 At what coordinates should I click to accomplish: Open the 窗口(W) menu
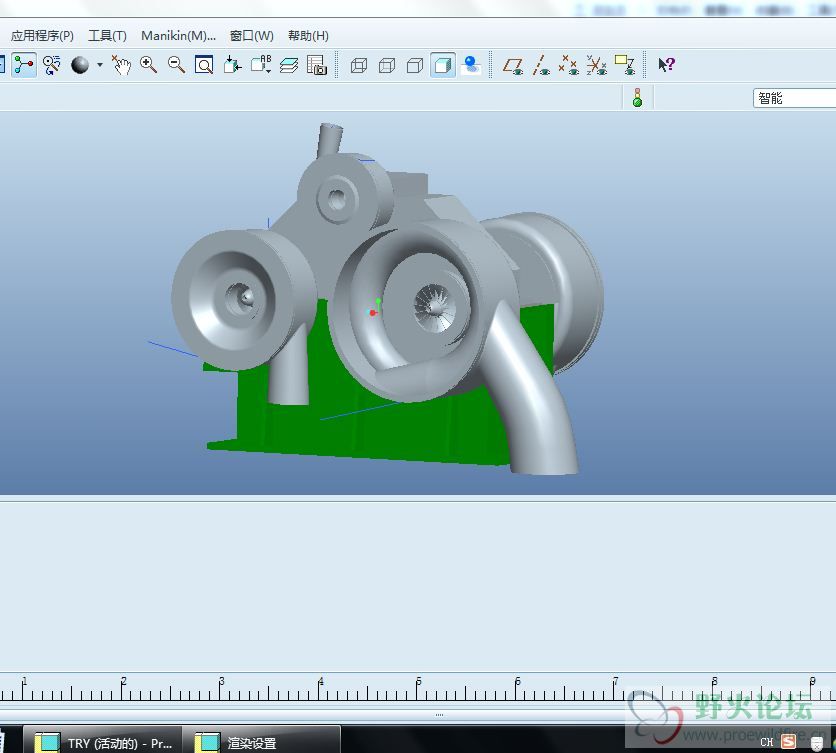coord(252,36)
